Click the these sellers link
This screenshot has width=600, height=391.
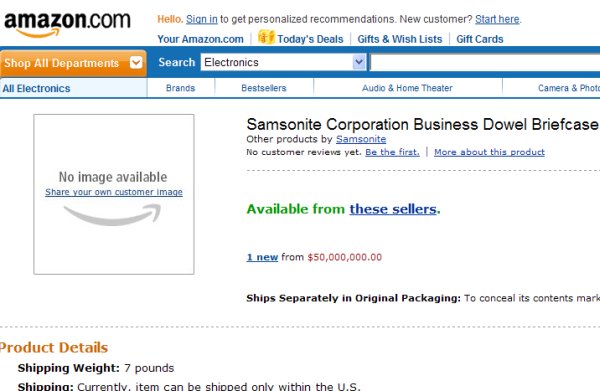point(393,209)
